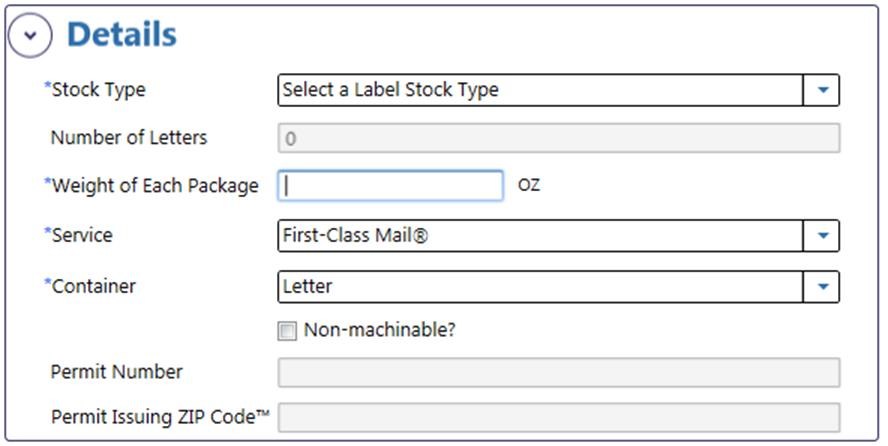This screenshot has height=446, width=888.
Task: Click the Permit Issuing ZIP Code label
Action: click(160, 417)
